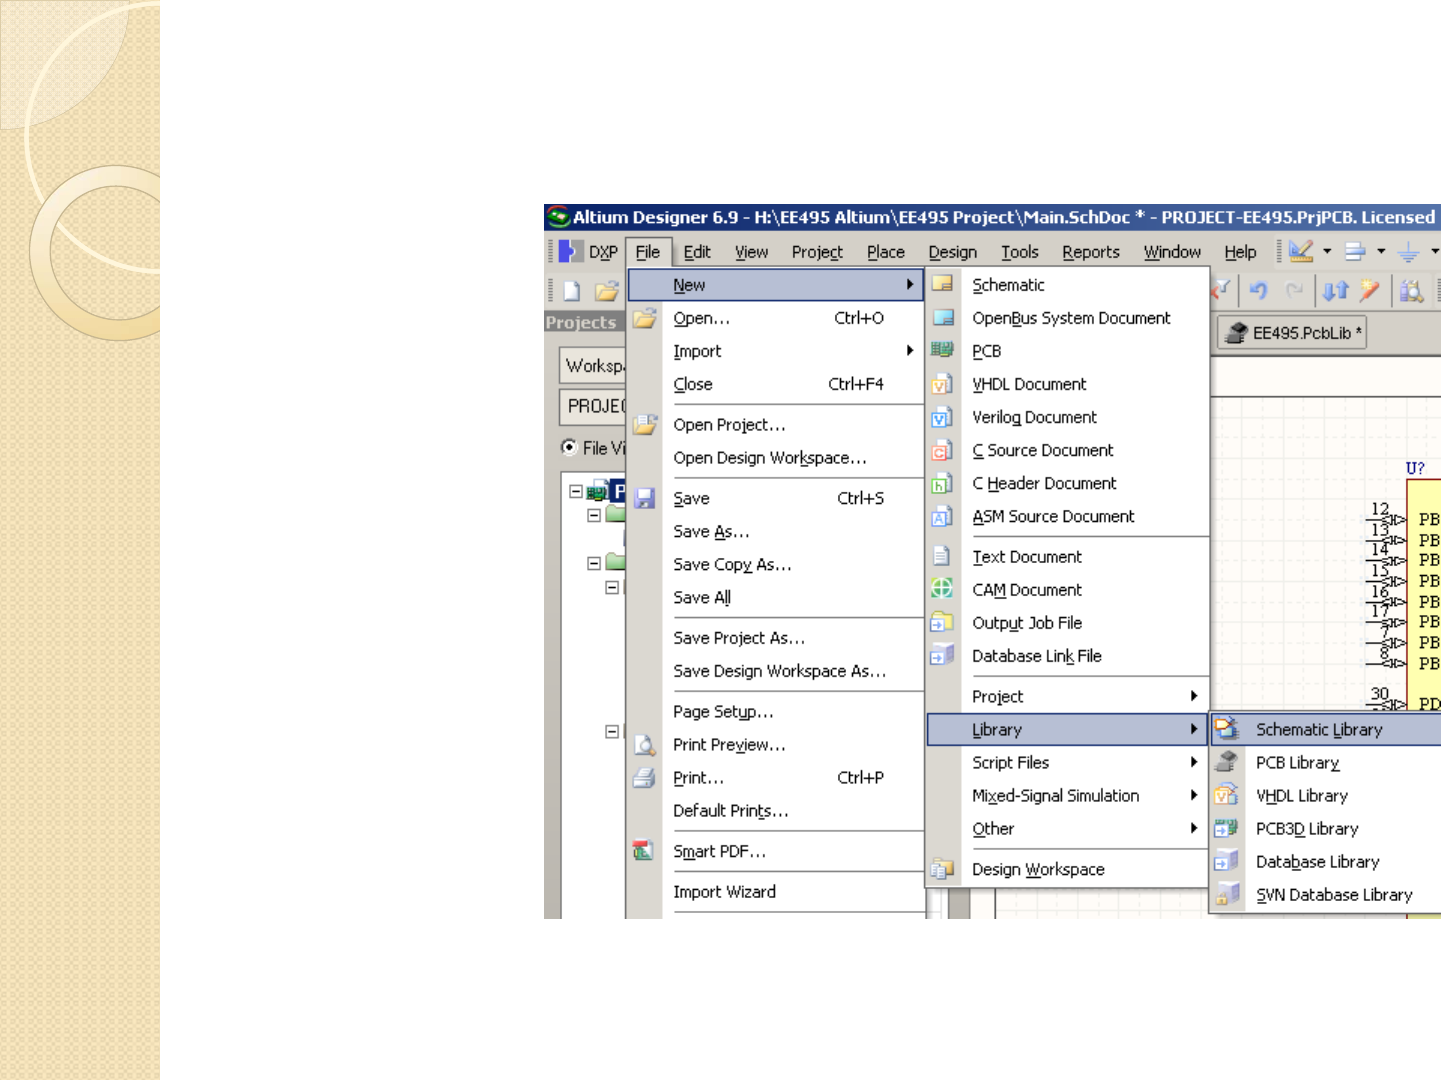Click the power ground symbol toolbar icon
This screenshot has height=1080, width=1441.
(1408, 252)
